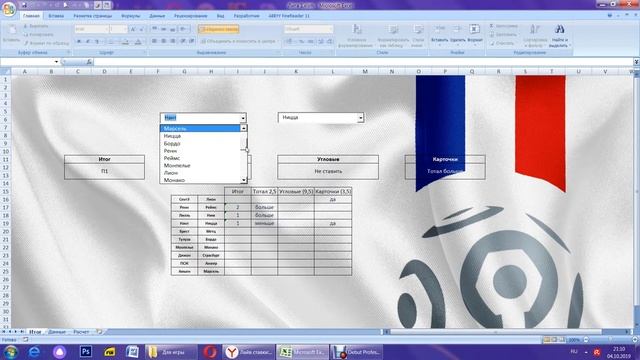Pick Ренн in the team list
This screenshot has height=360, width=640.
click(200, 151)
